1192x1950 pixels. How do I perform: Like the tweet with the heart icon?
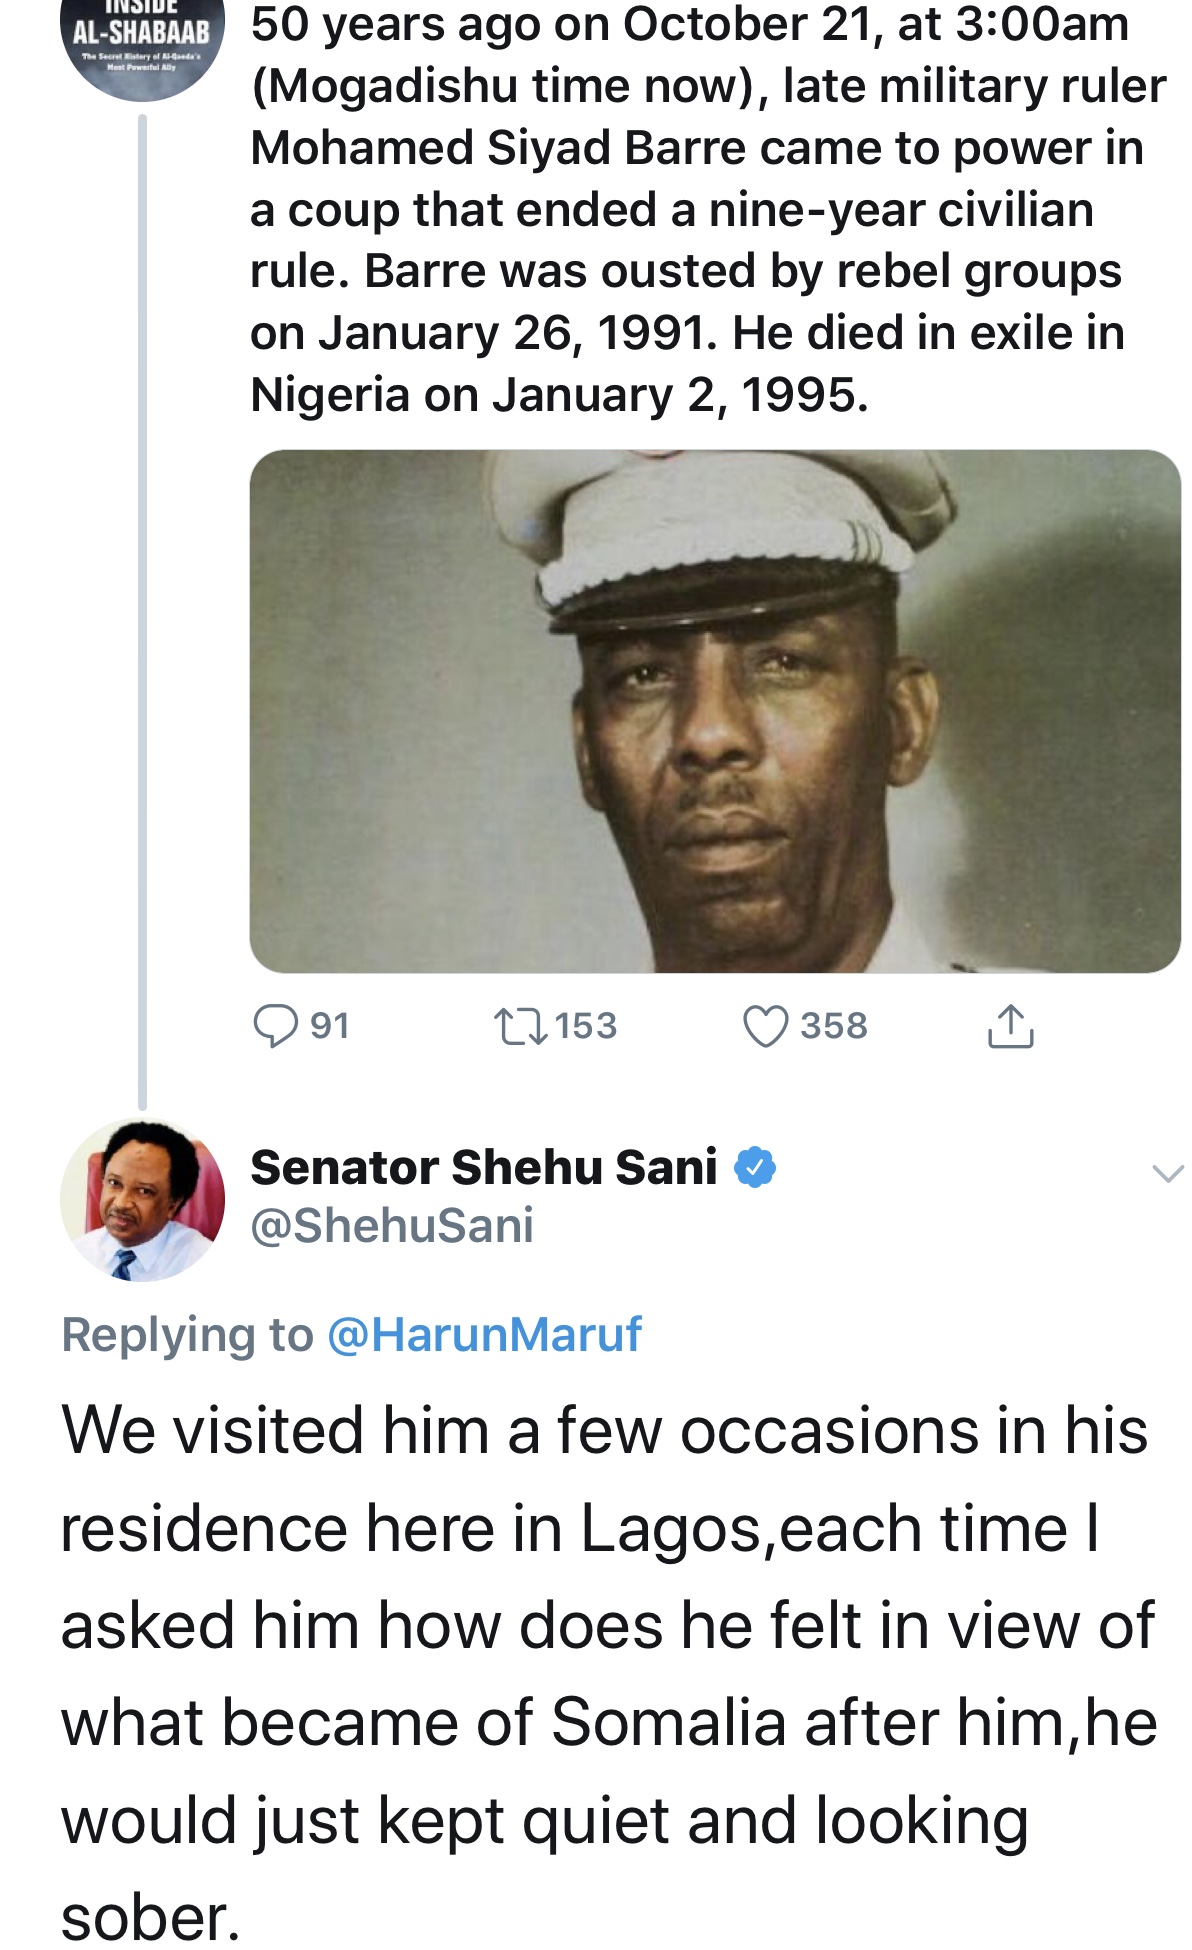point(766,1026)
